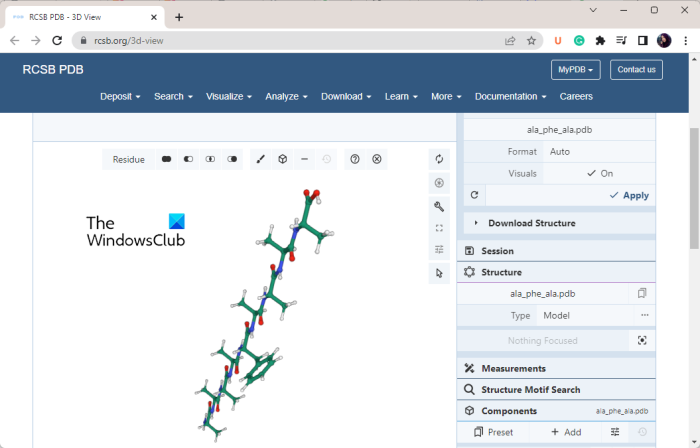Bookmark this page with the star icon
Viewport: 700px width, 448px height.
pyautogui.click(x=531, y=41)
